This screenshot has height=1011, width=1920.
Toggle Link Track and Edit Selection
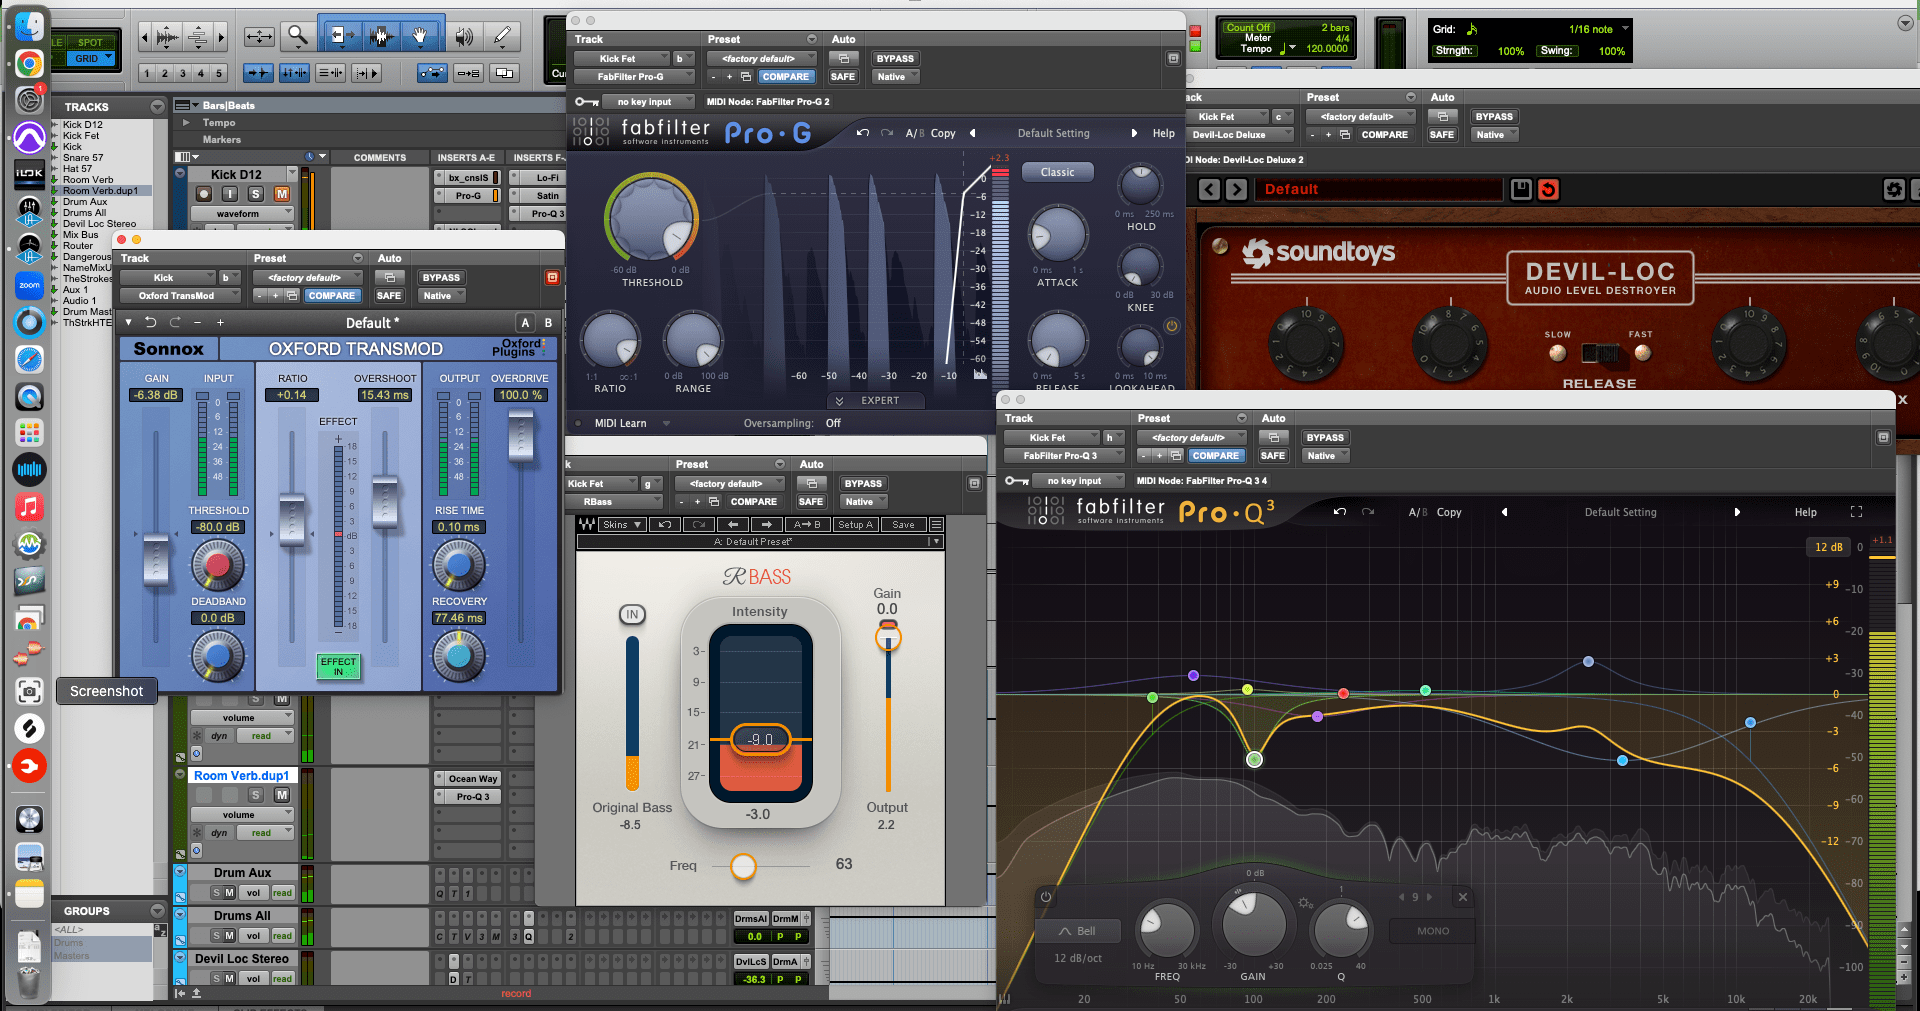click(x=330, y=73)
